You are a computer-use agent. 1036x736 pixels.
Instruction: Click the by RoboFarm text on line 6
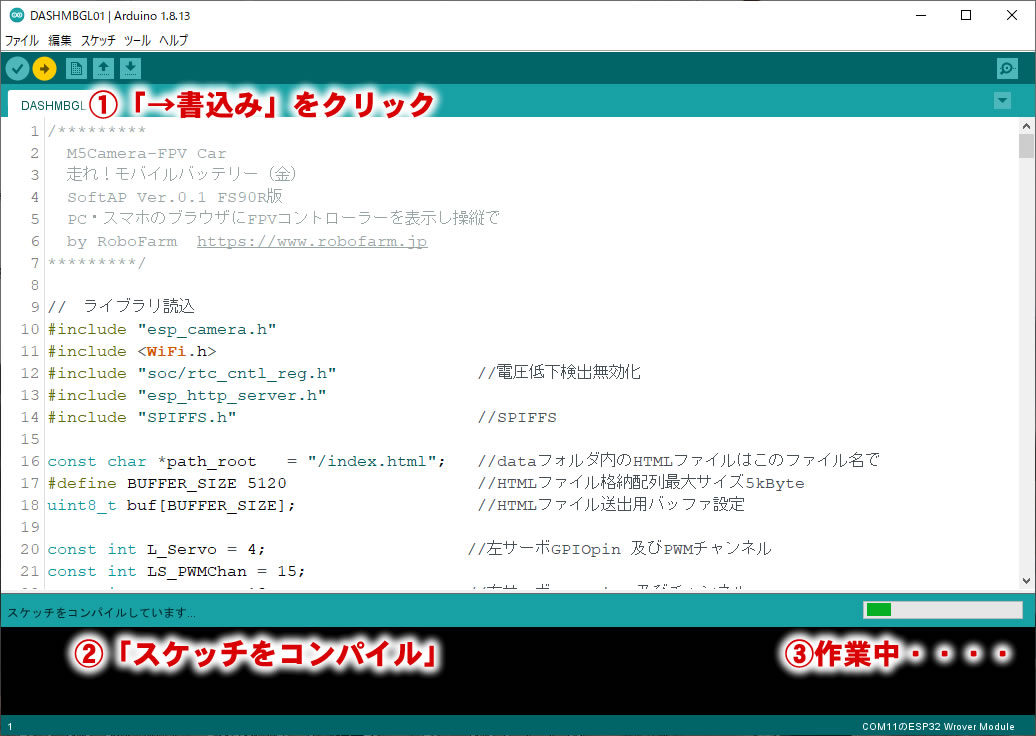(x=122, y=241)
